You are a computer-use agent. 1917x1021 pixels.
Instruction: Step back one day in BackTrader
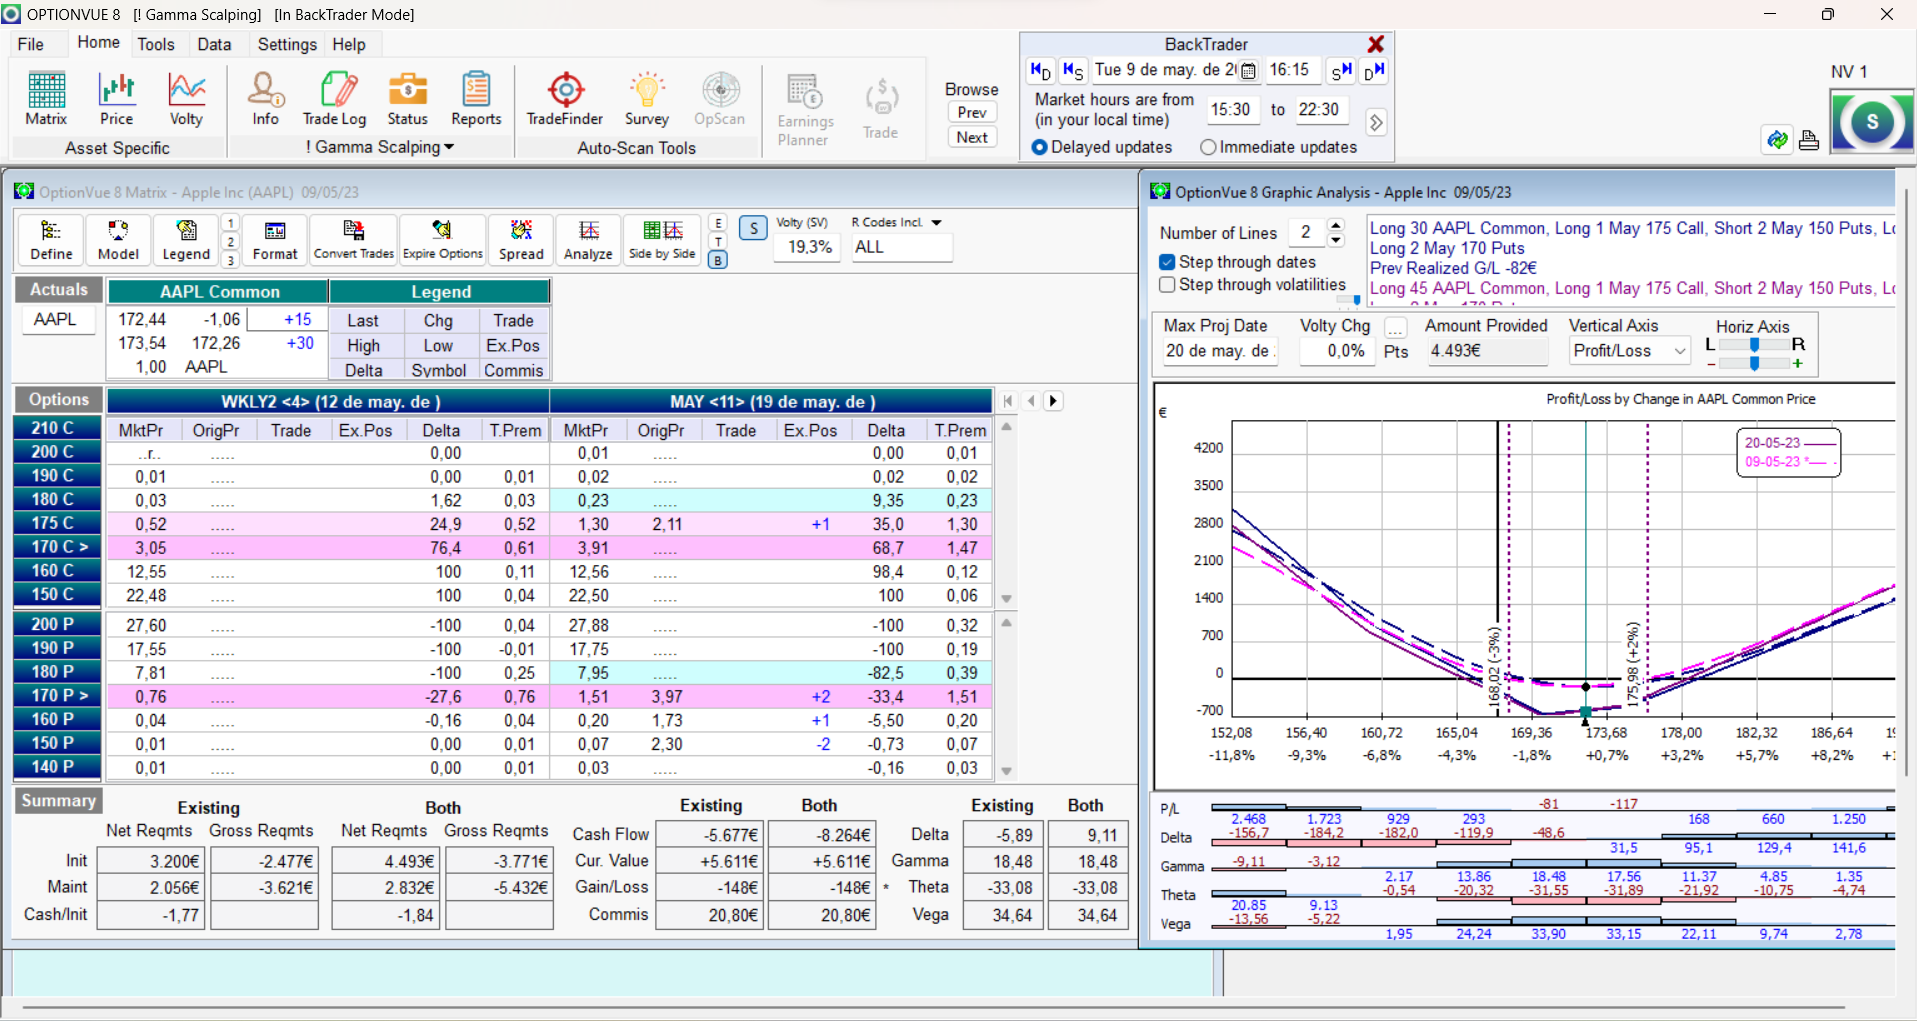click(1040, 70)
